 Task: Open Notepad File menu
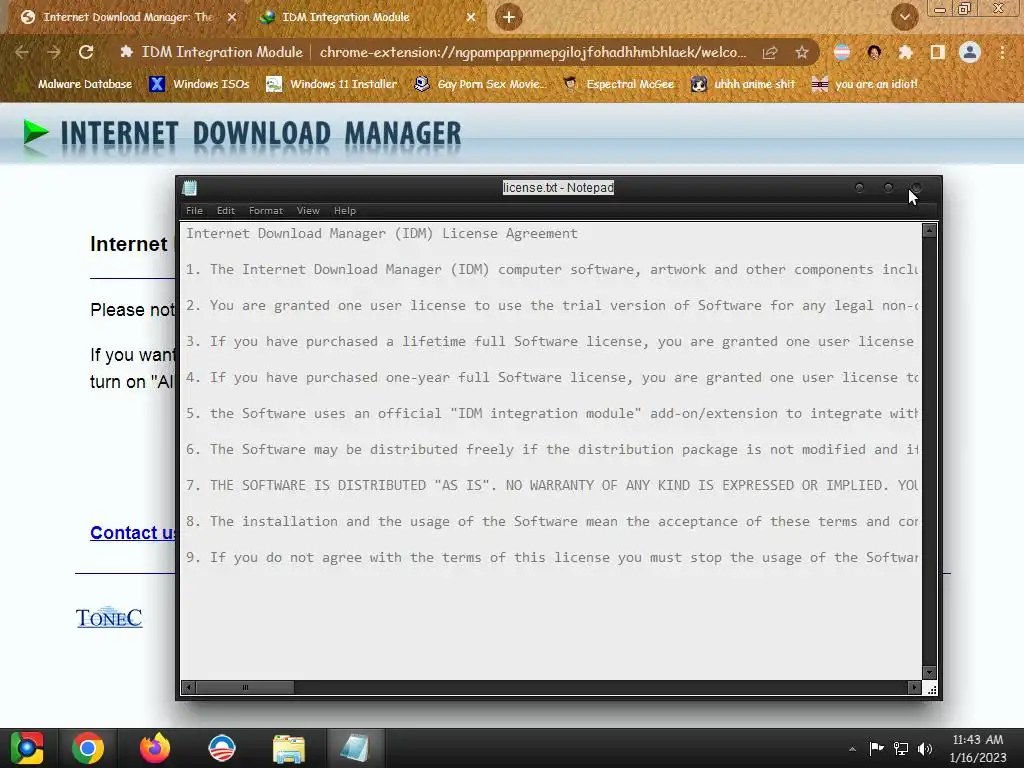click(194, 210)
